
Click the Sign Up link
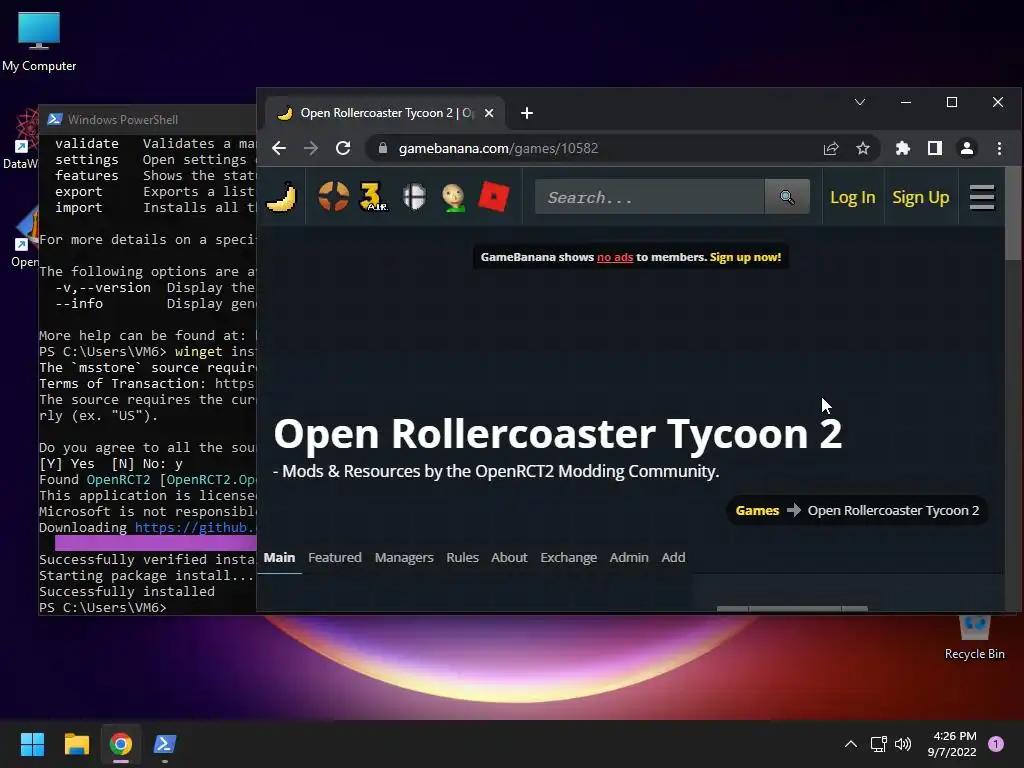pos(921,197)
